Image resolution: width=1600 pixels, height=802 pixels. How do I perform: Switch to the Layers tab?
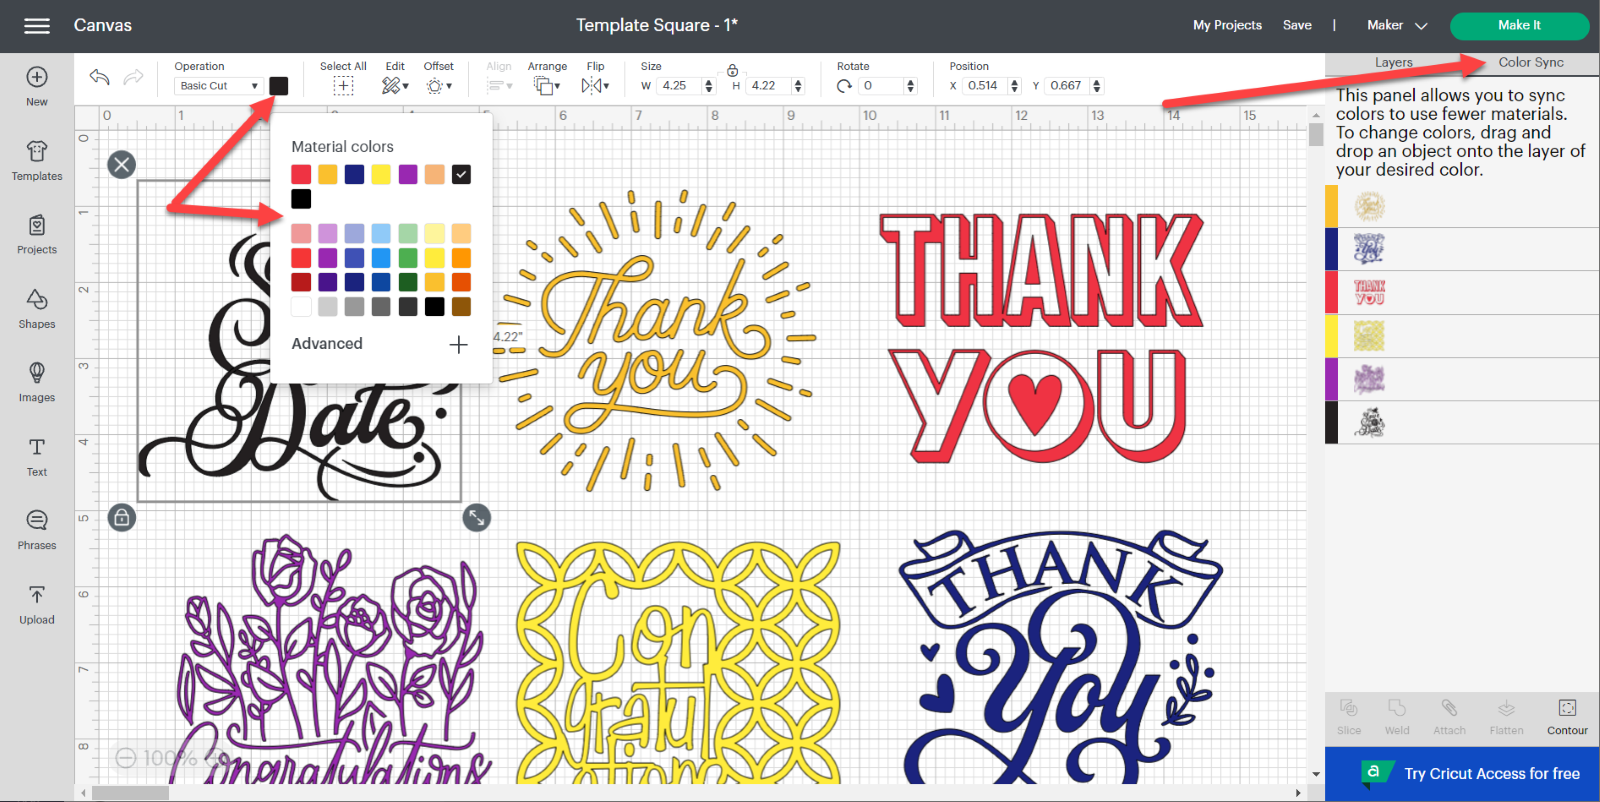pos(1393,62)
